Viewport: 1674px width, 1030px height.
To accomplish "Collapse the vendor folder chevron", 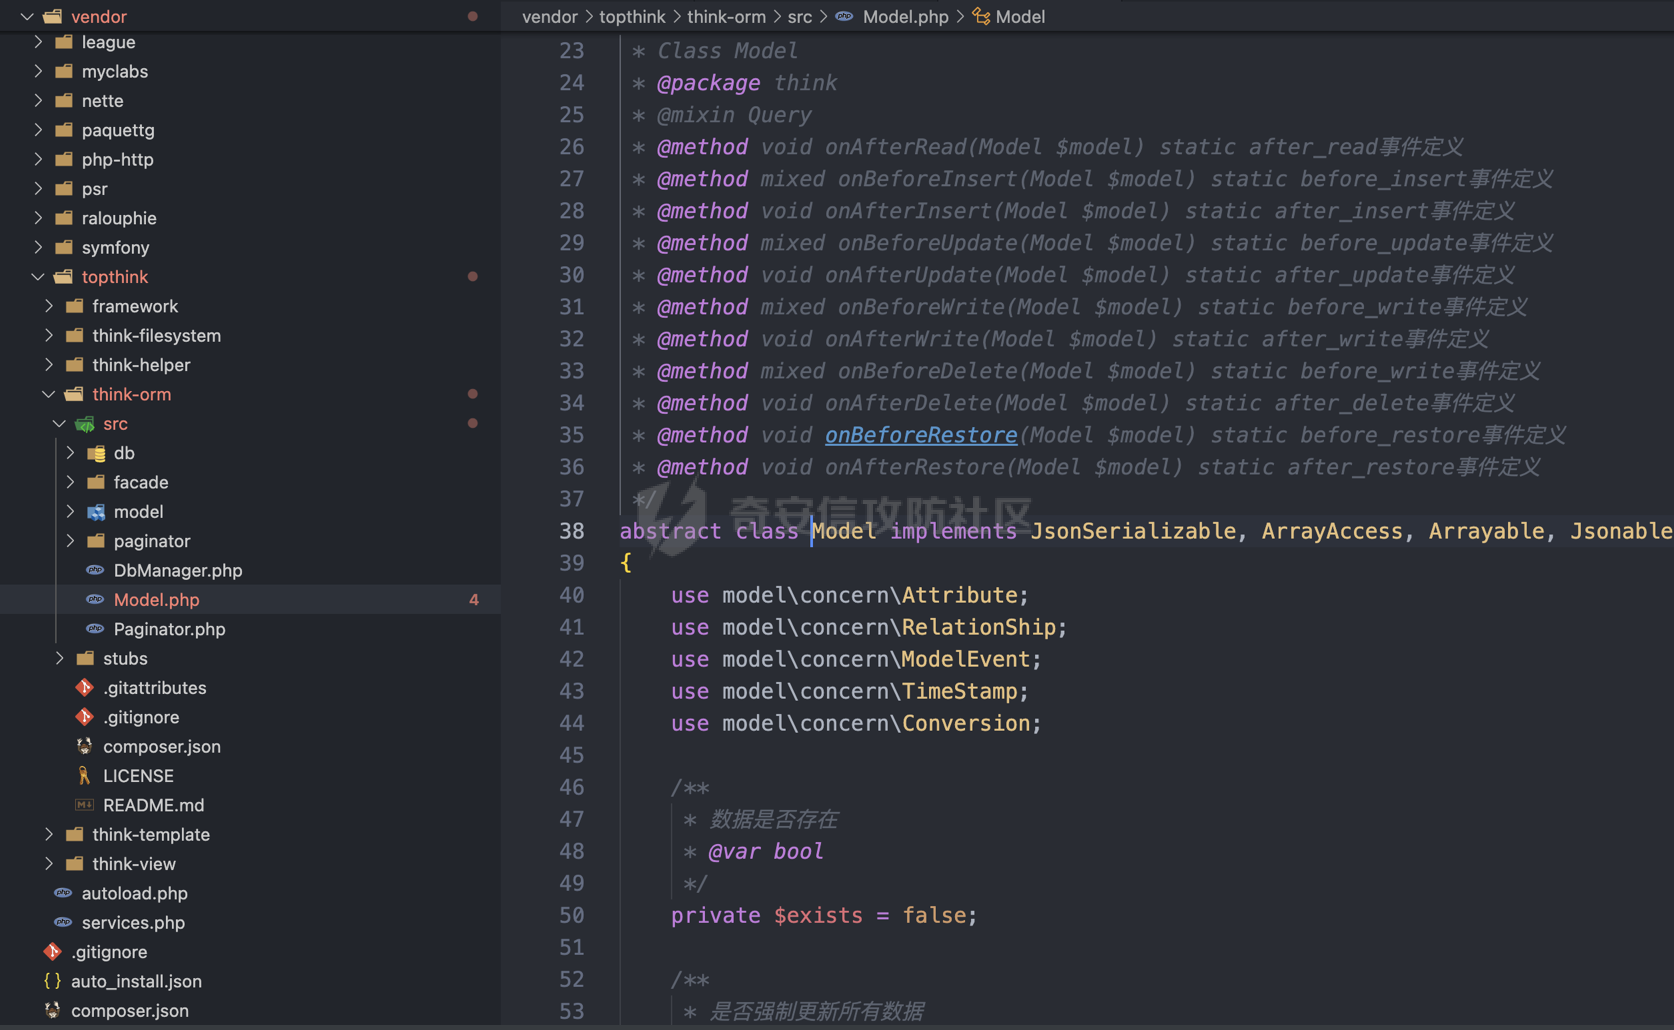I will 27,16.
